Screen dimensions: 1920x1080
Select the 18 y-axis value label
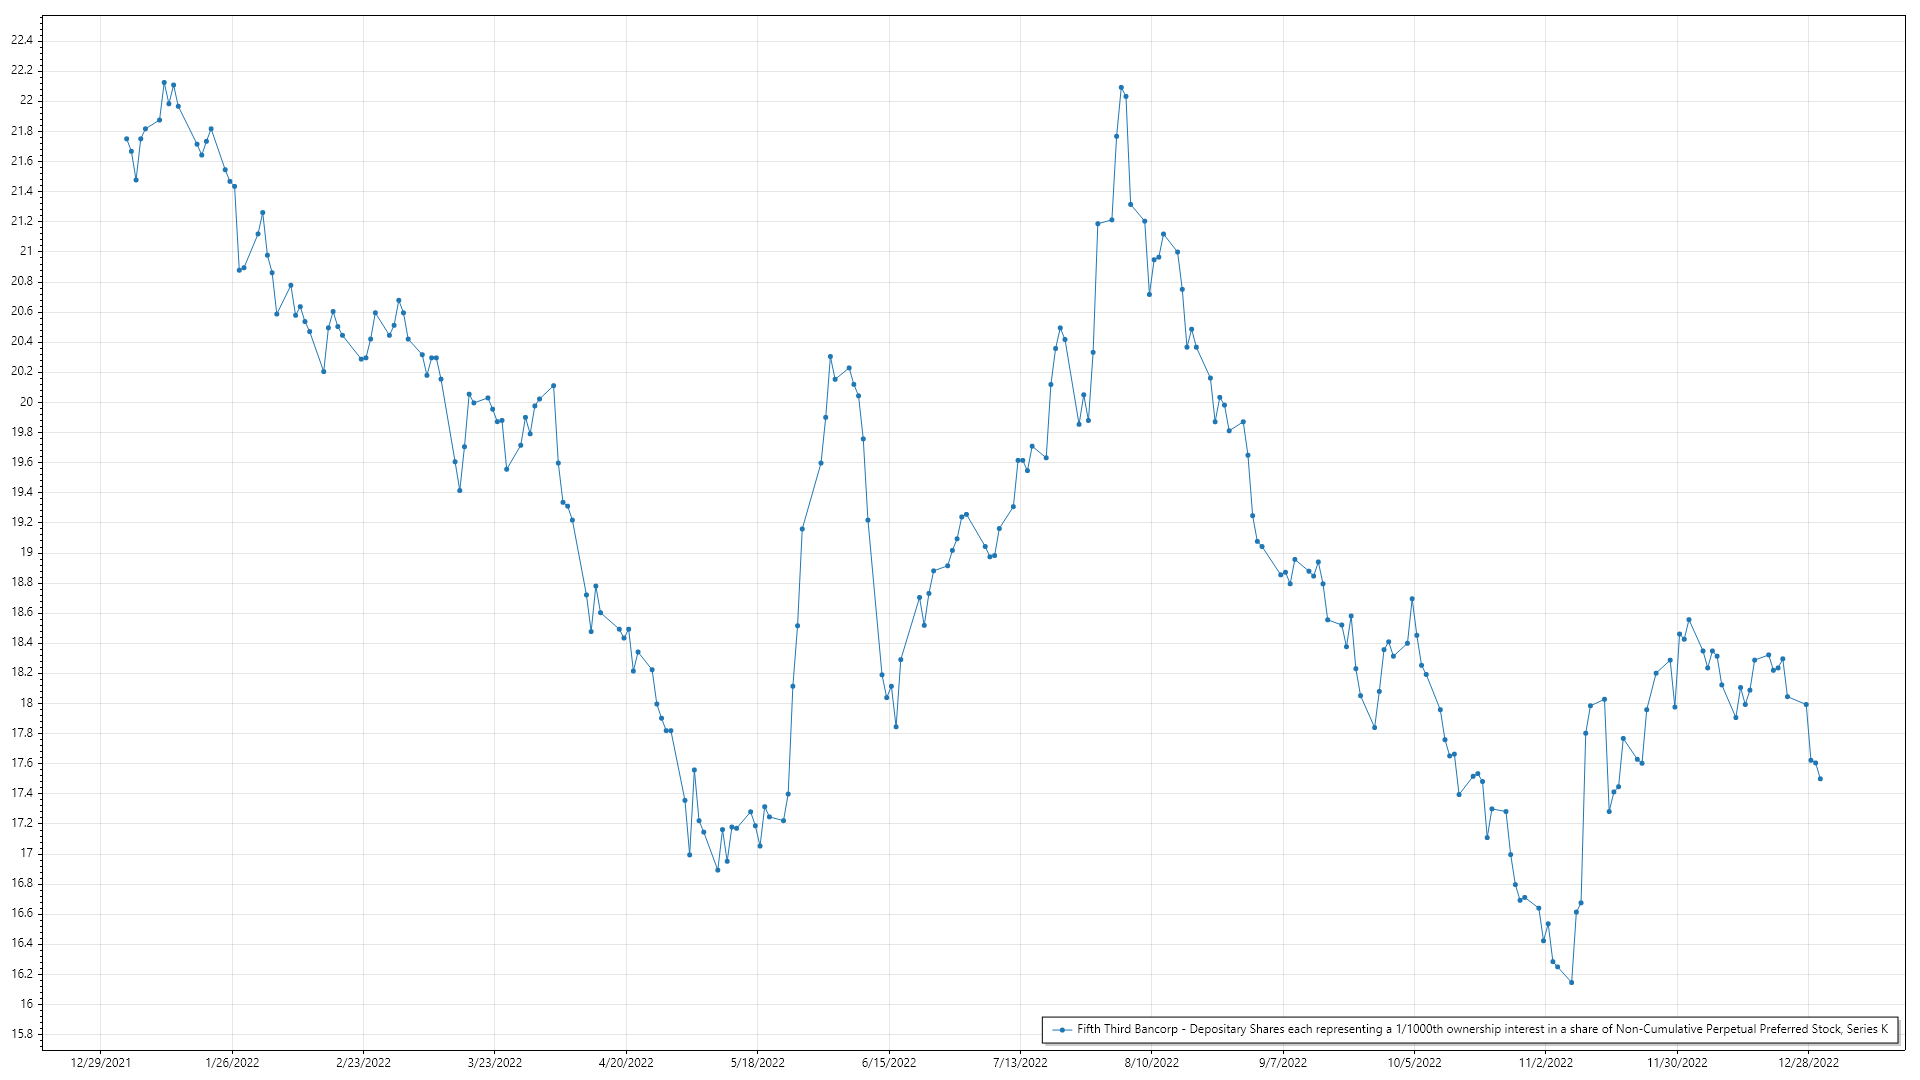(26, 703)
